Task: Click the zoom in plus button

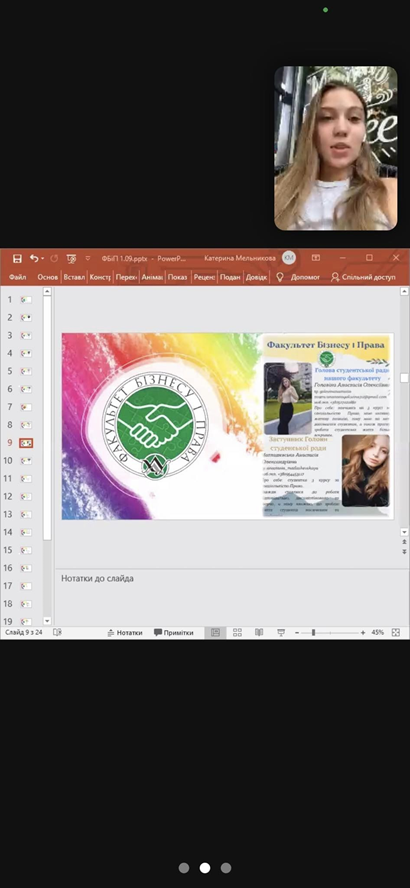Action: [x=362, y=633]
